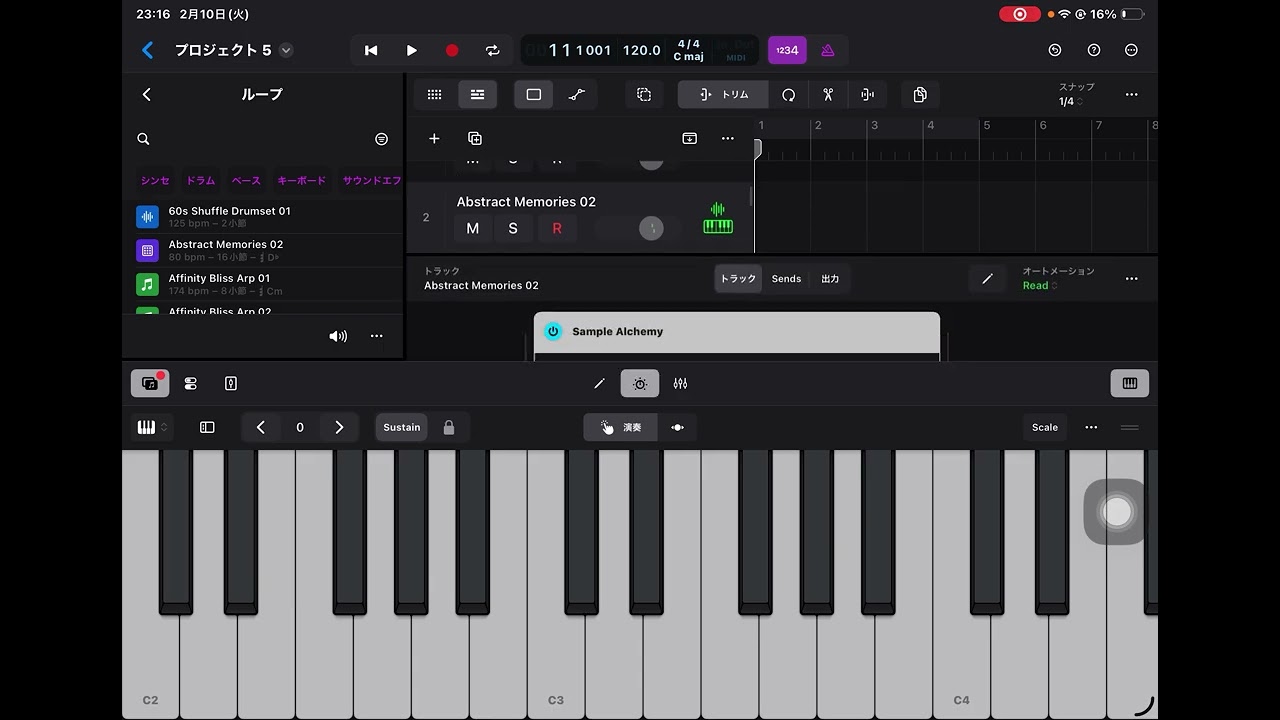The width and height of the screenshot is (1280, 720).
Task: Jump to the beginning of the project
Action: 371,50
